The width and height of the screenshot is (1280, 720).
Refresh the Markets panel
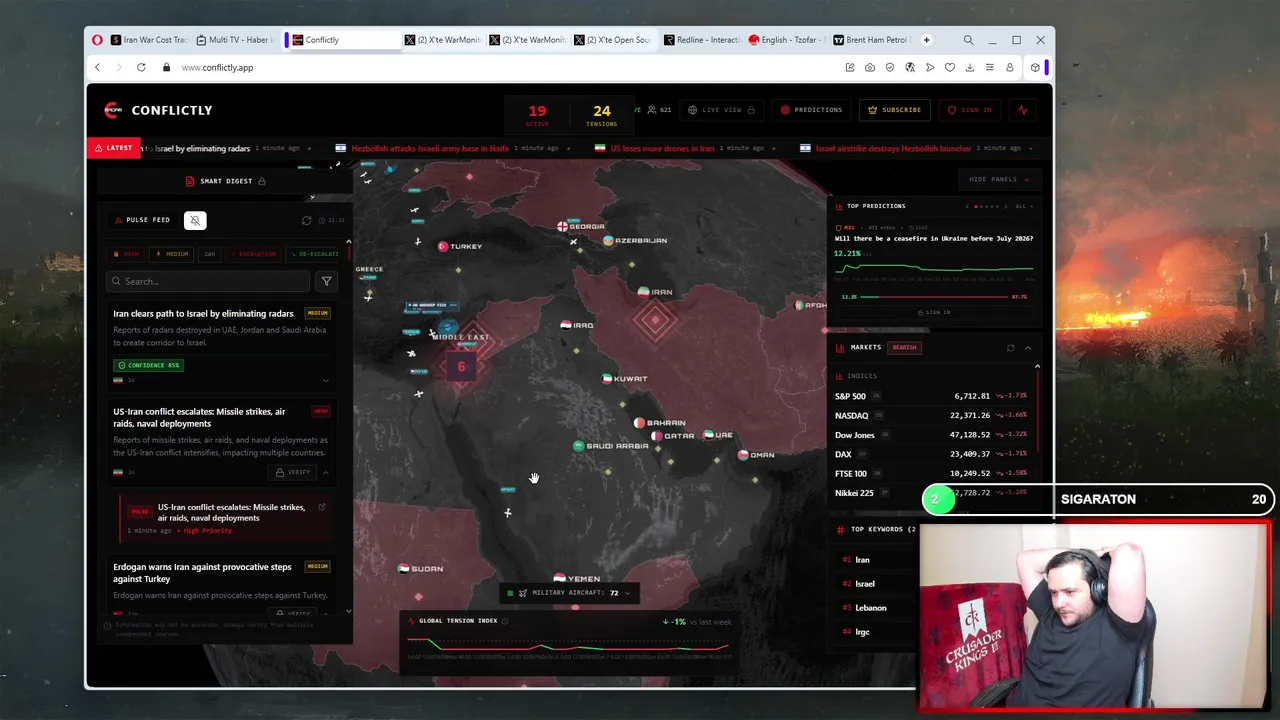click(1010, 348)
